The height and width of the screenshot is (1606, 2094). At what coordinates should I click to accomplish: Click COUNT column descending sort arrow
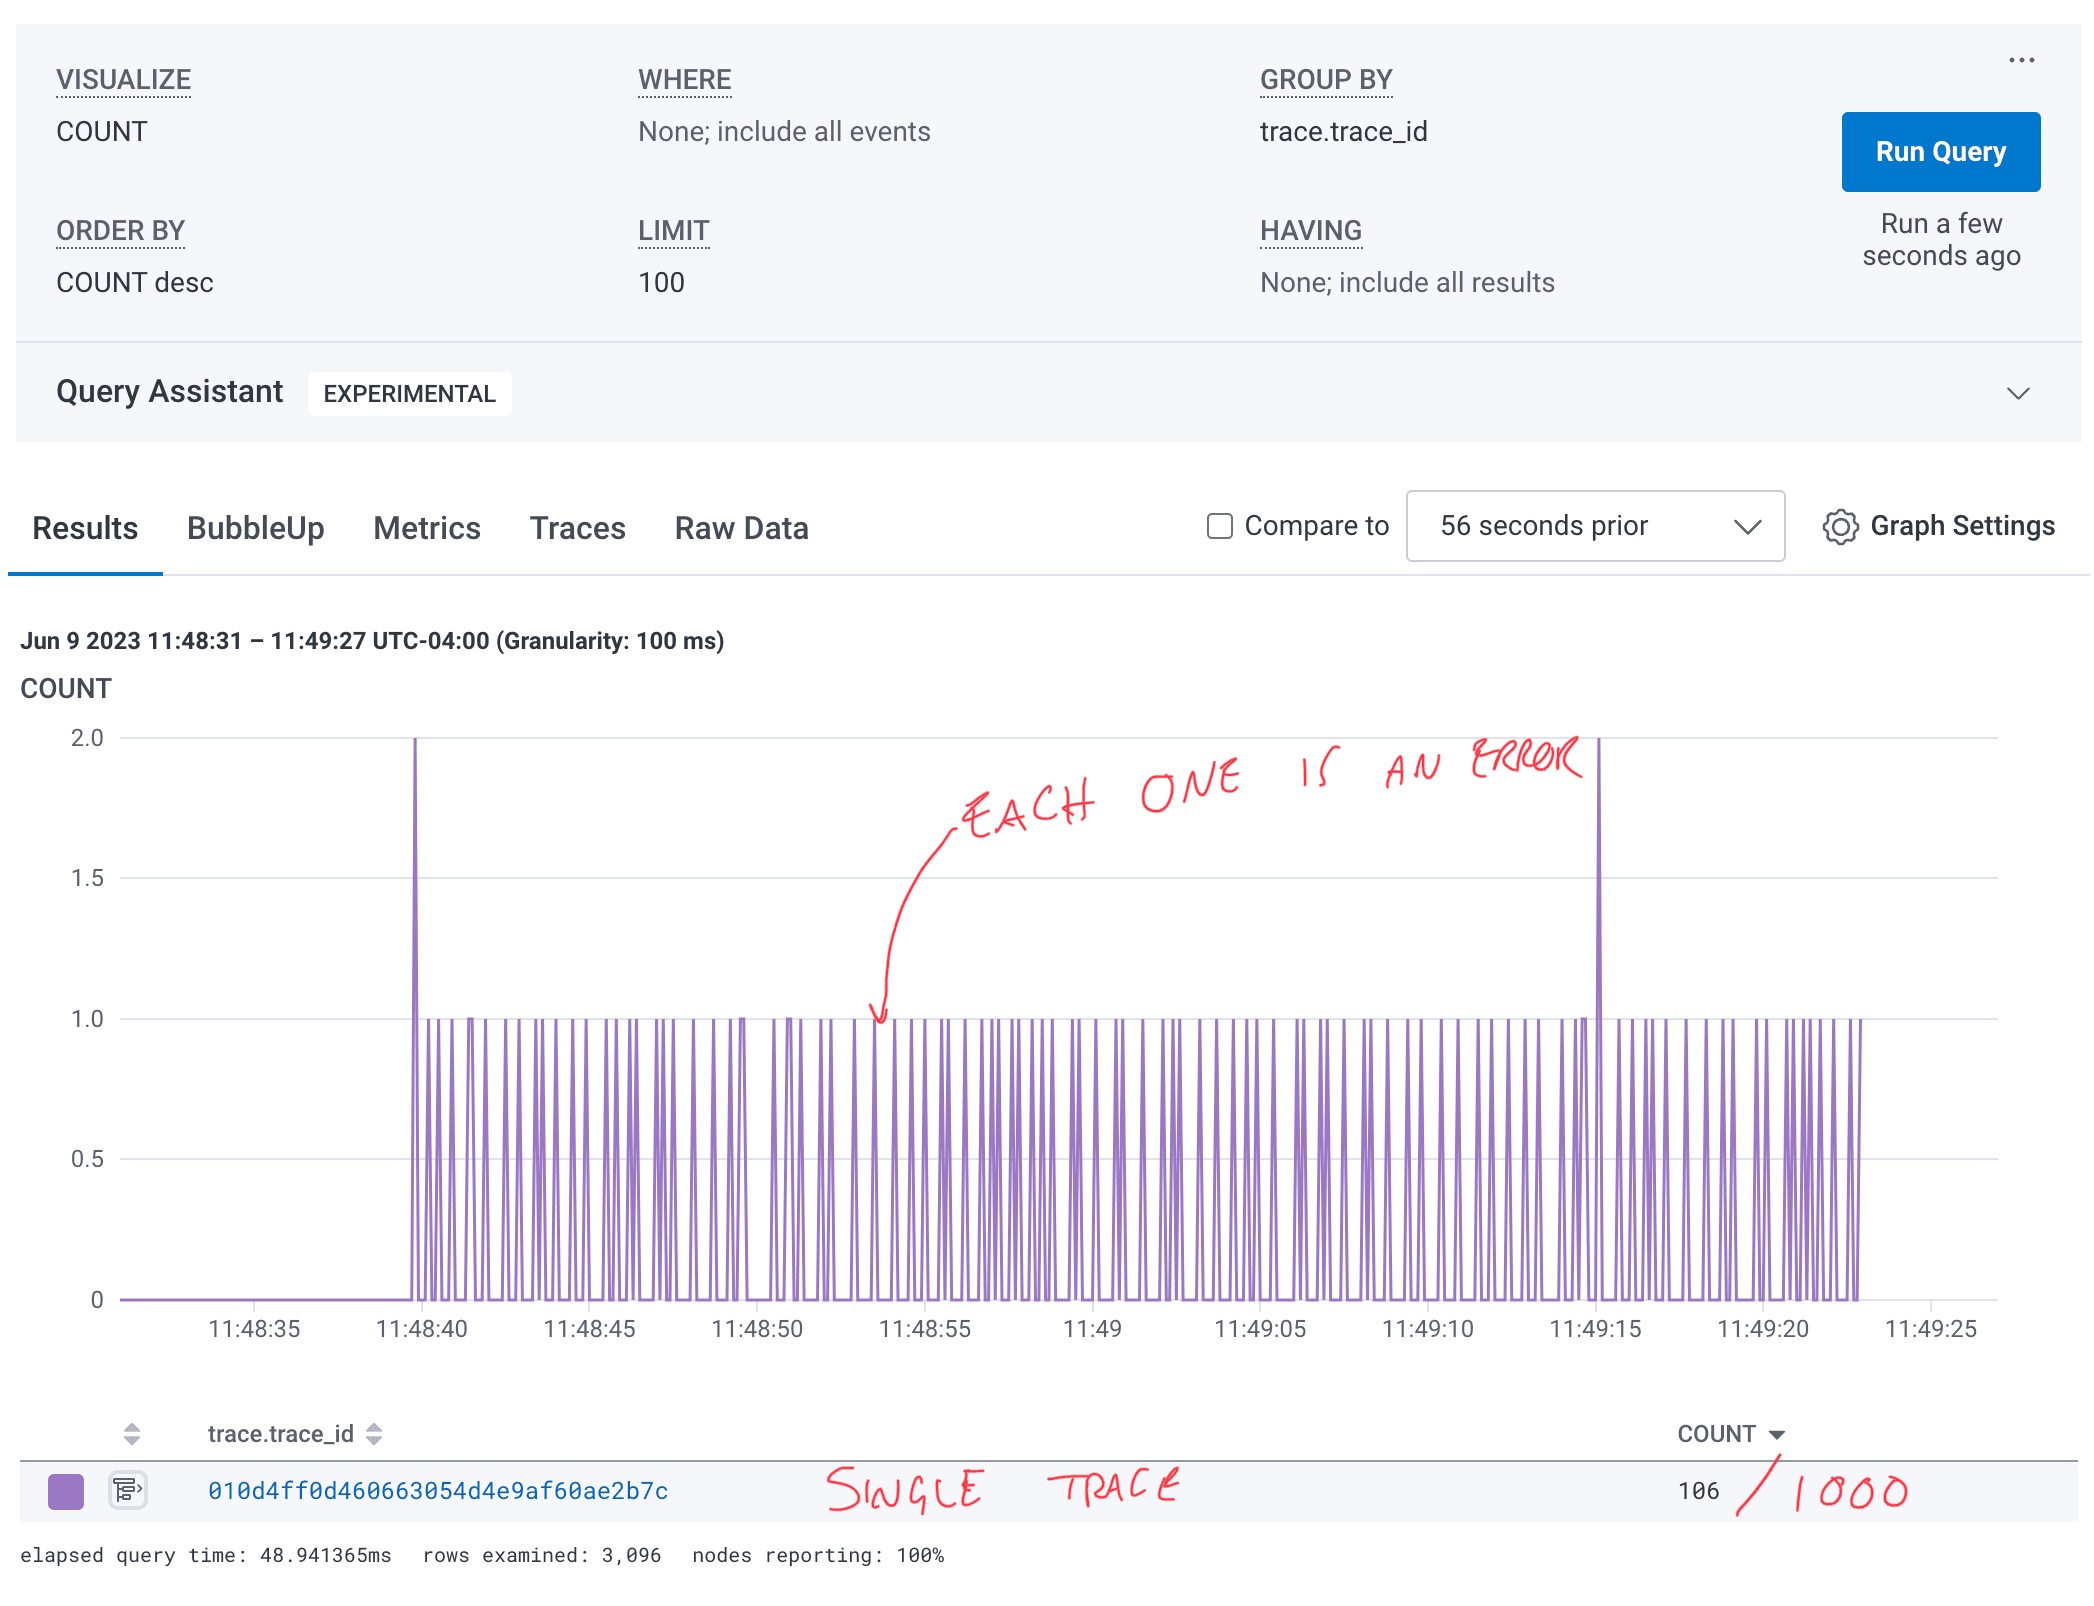[1777, 1435]
